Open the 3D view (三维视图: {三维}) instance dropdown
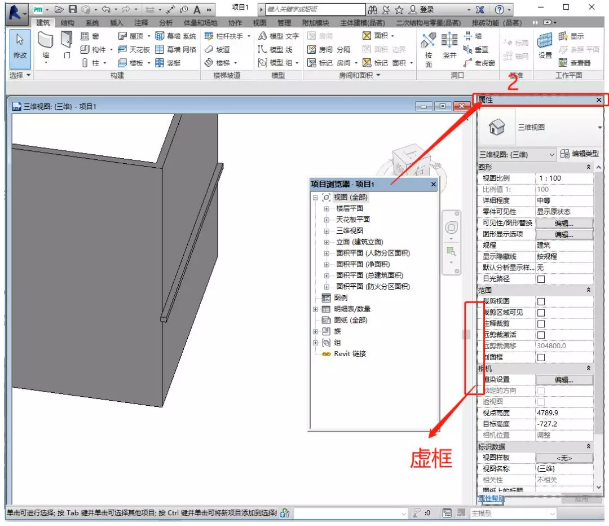Viewport: 609px width, 526px height. [x=517, y=155]
